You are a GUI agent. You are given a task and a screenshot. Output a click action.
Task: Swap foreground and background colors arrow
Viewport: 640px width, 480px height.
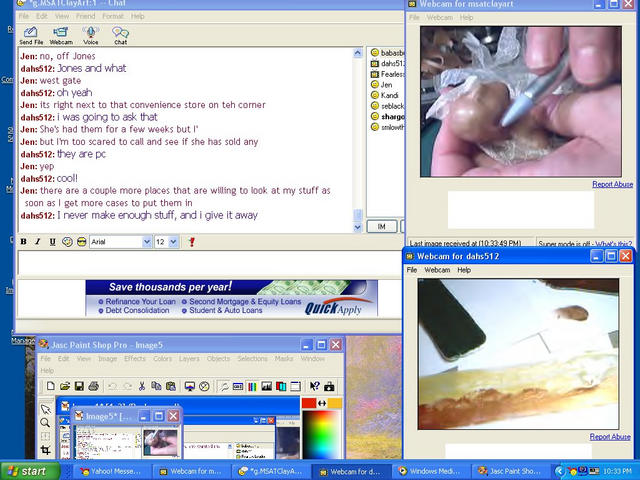[322, 403]
